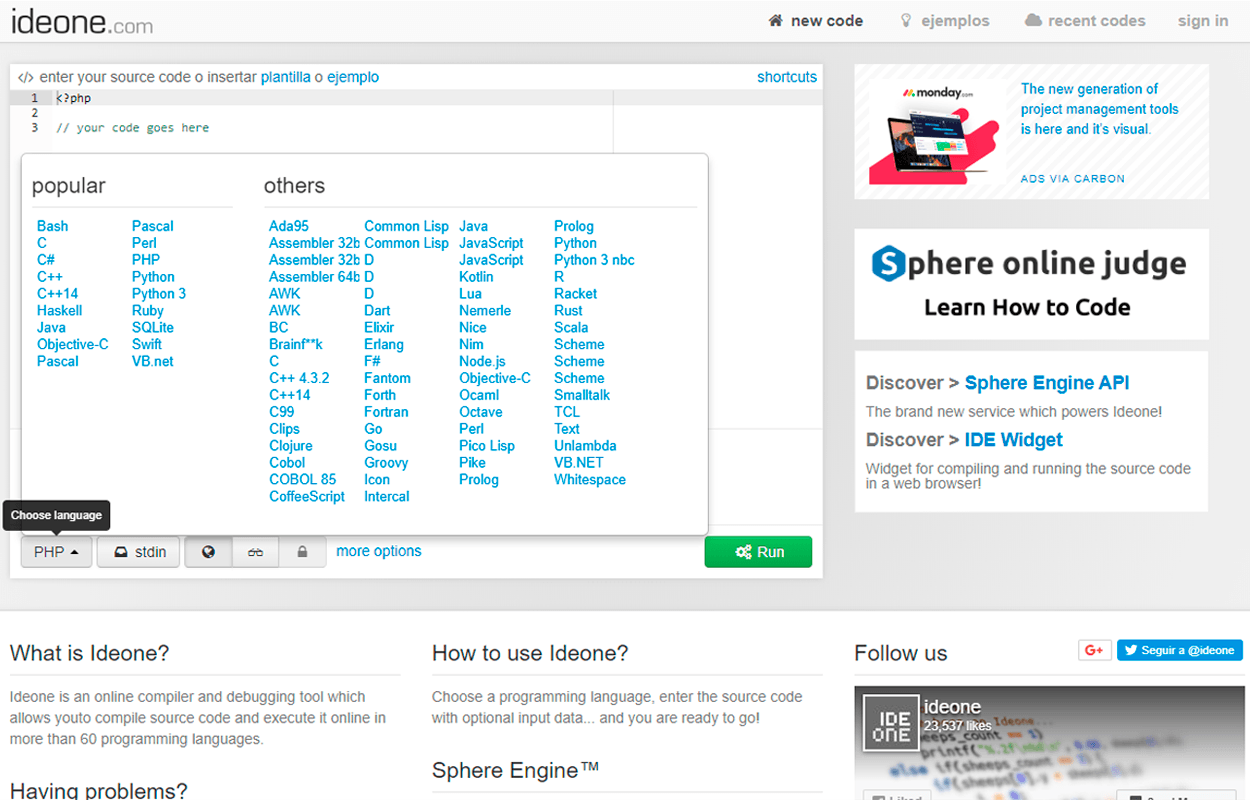1250x800 pixels.
Task: Open the Sphere Engine API link
Action: (x=1047, y=383)
